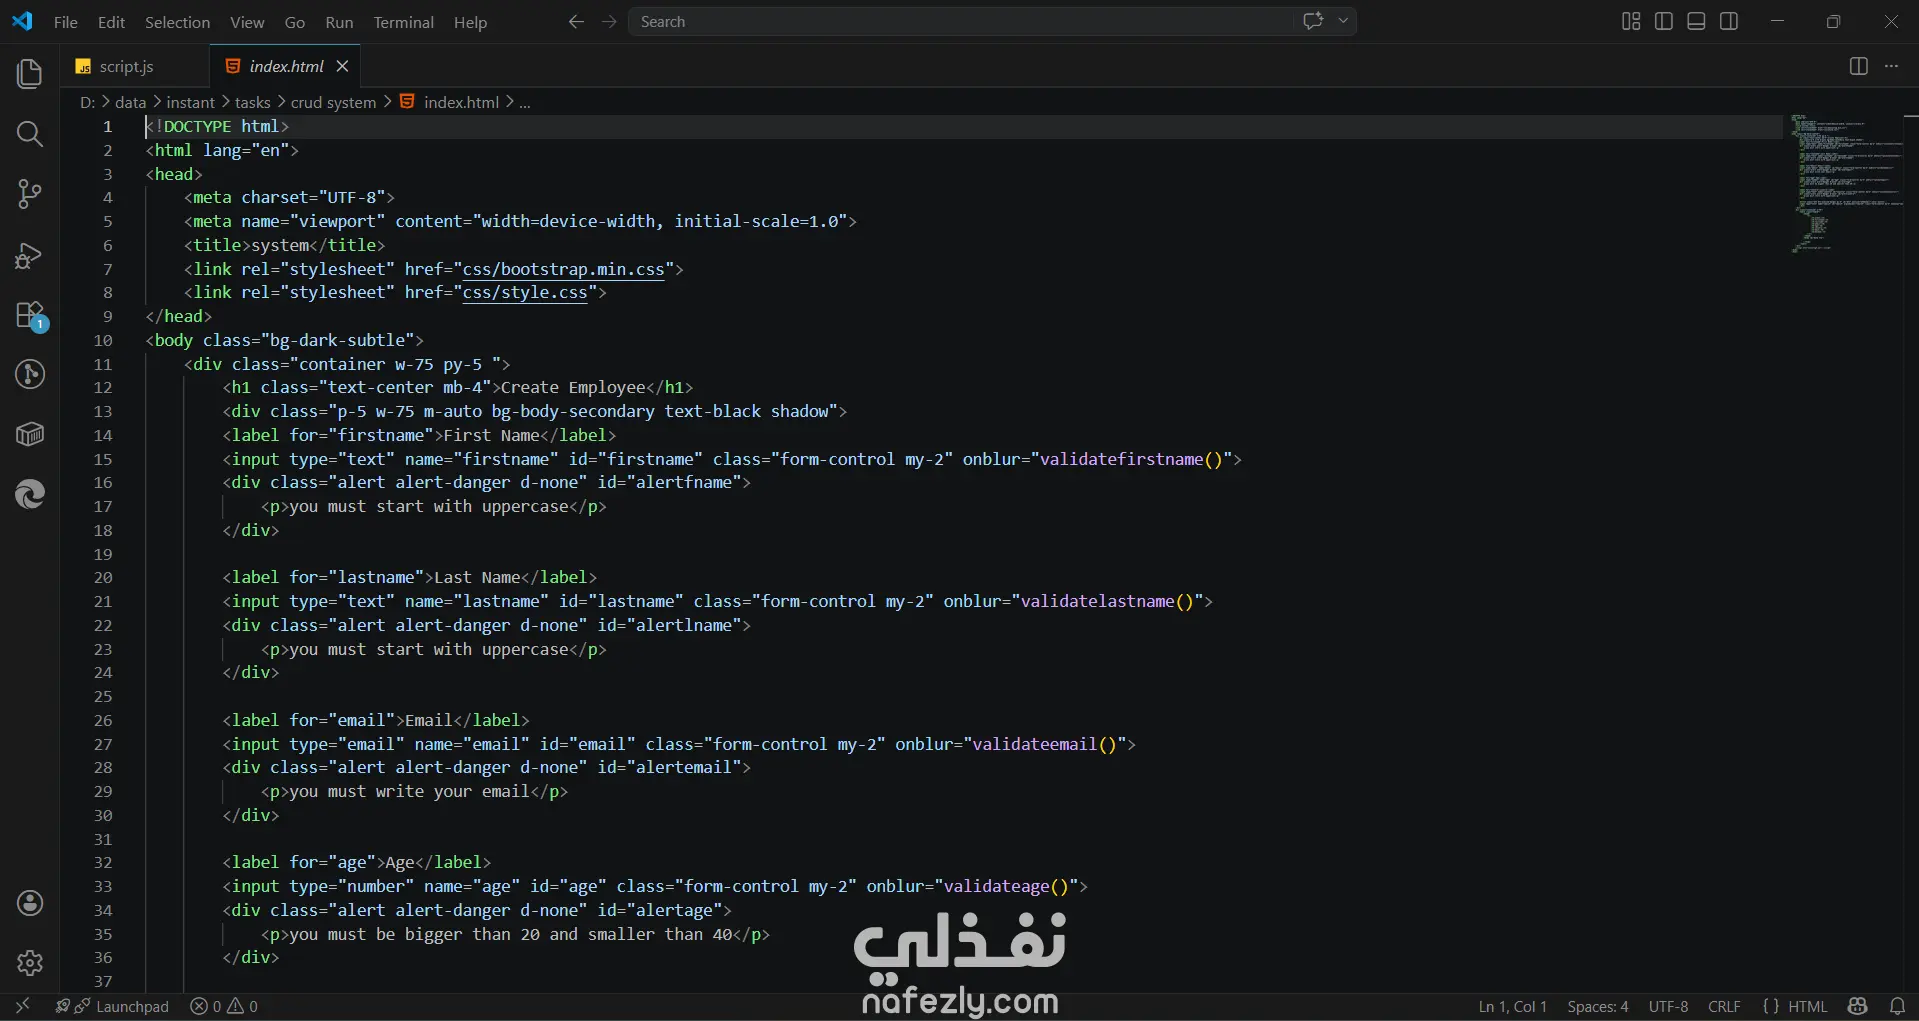This screenshot has height=1021, width=1919.
Task: Open the Manage gear menu
Action: tap(30, 962)
